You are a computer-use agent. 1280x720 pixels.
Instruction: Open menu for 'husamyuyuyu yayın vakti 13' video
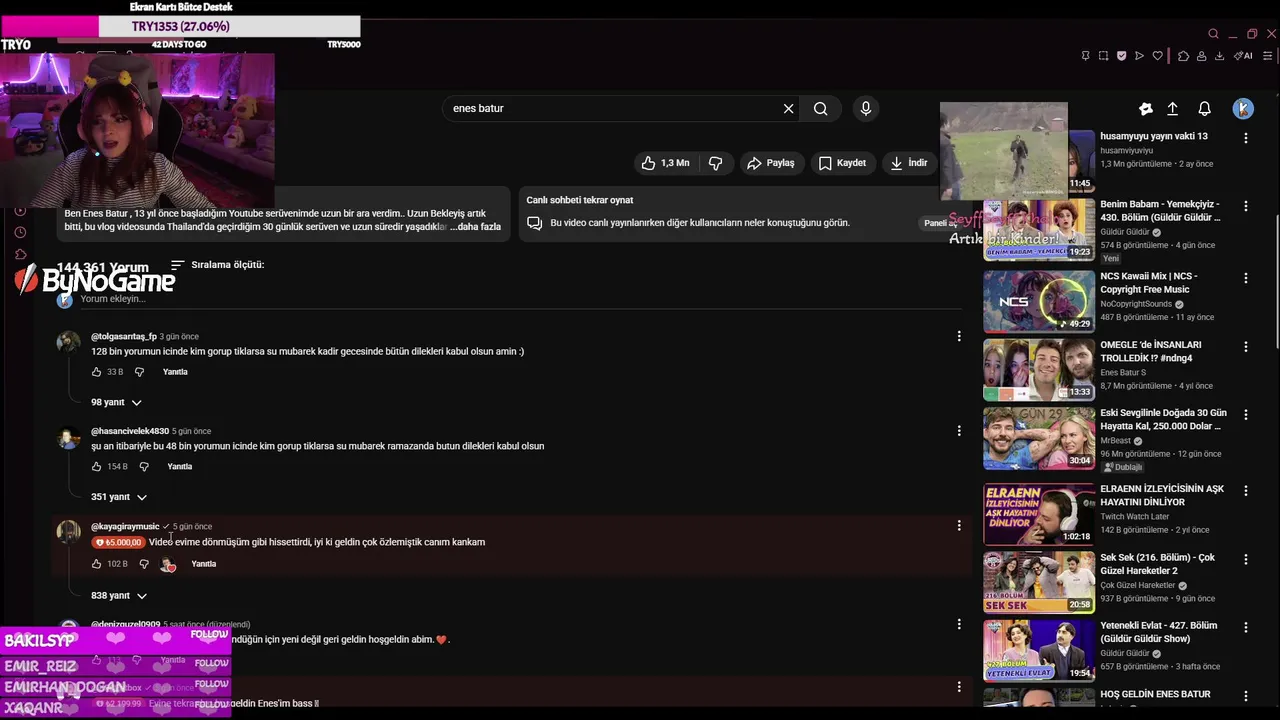(x=1246, y=138)
